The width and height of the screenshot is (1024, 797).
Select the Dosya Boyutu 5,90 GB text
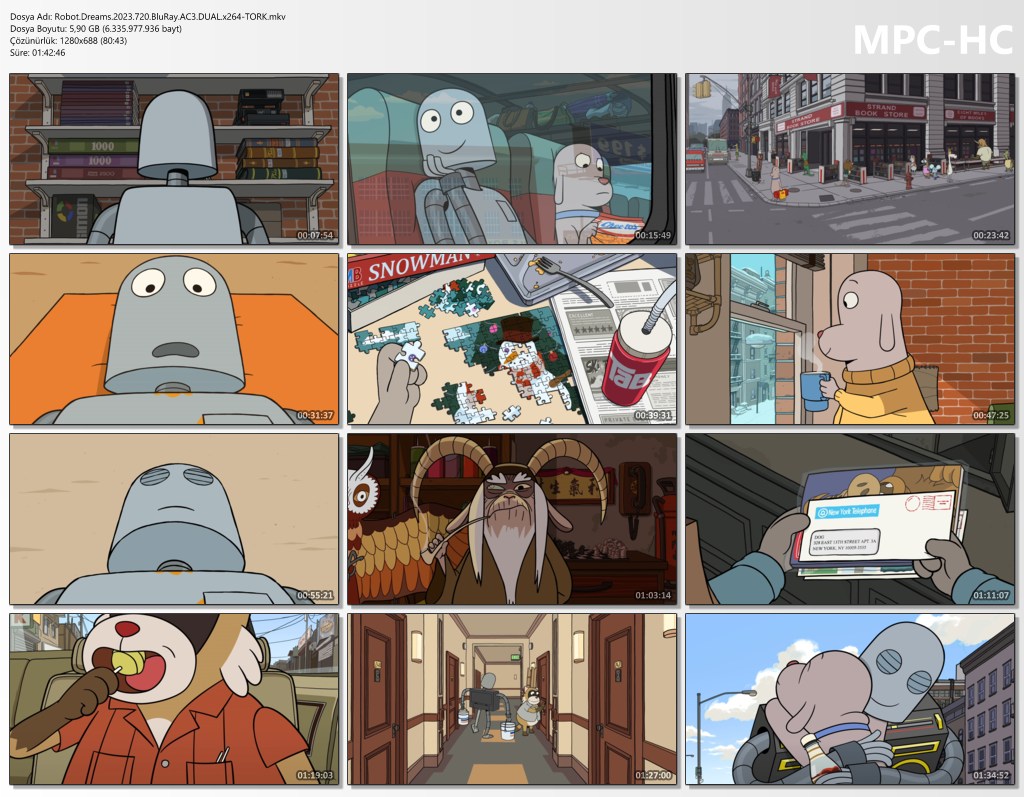click(x=96, y=29)
